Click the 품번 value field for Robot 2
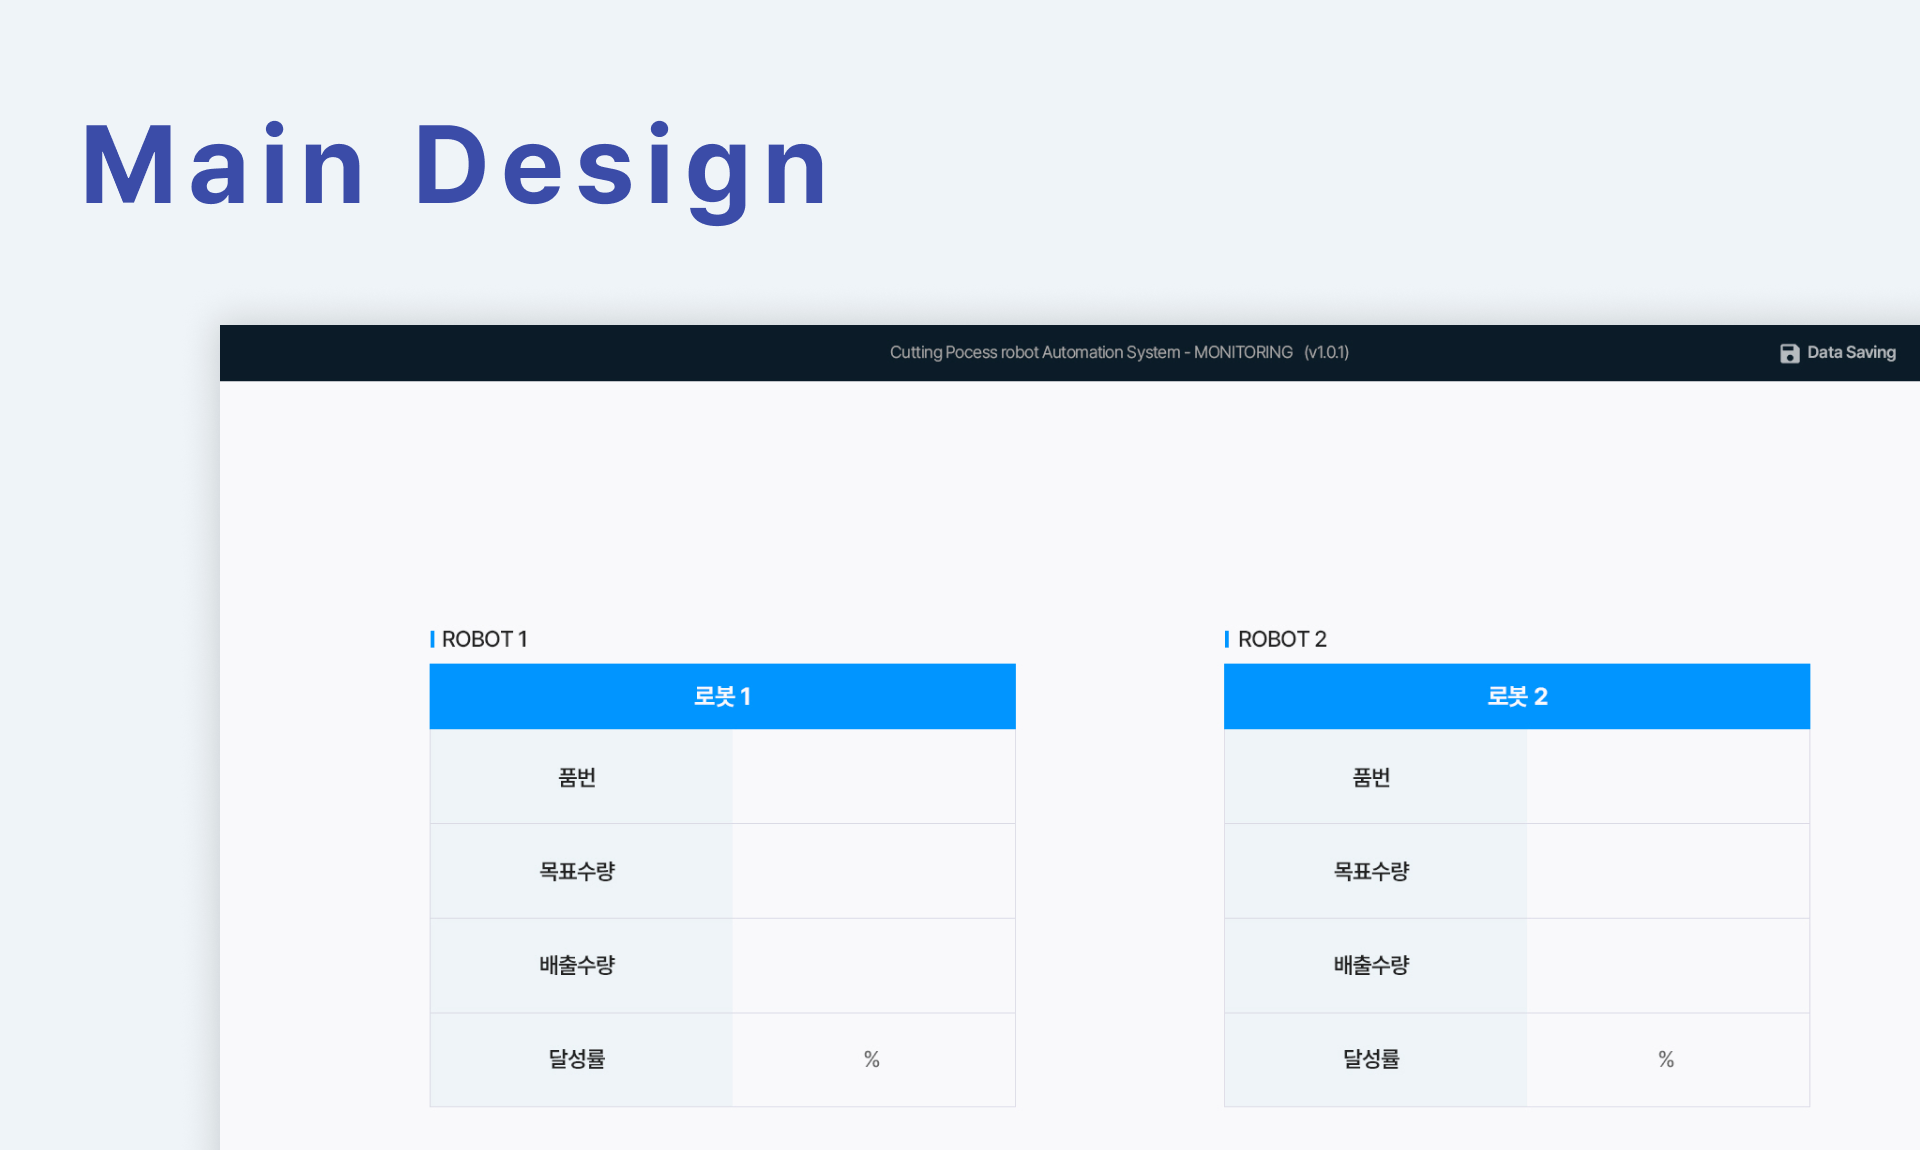Viewport: 1920px width, 1150px height. pyautogui.click(x=1667, y=777)
